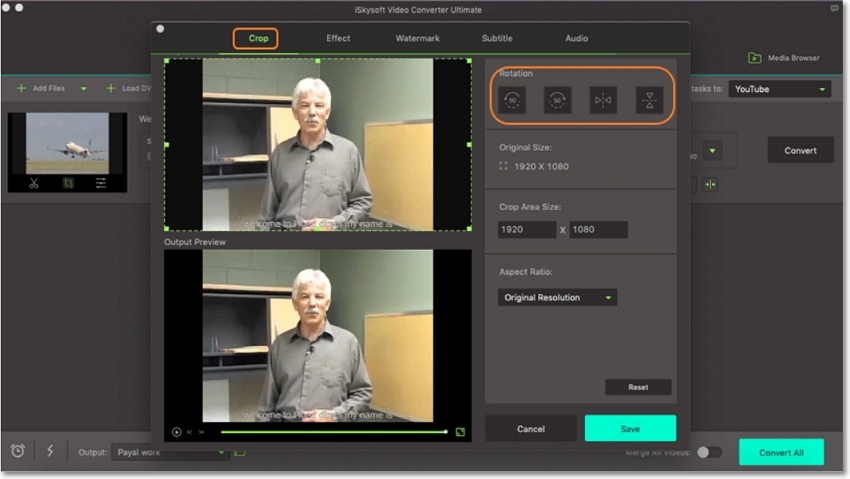Open the YouTube tasks dropdown
This screenshot has height=479, width=850.
779,89
